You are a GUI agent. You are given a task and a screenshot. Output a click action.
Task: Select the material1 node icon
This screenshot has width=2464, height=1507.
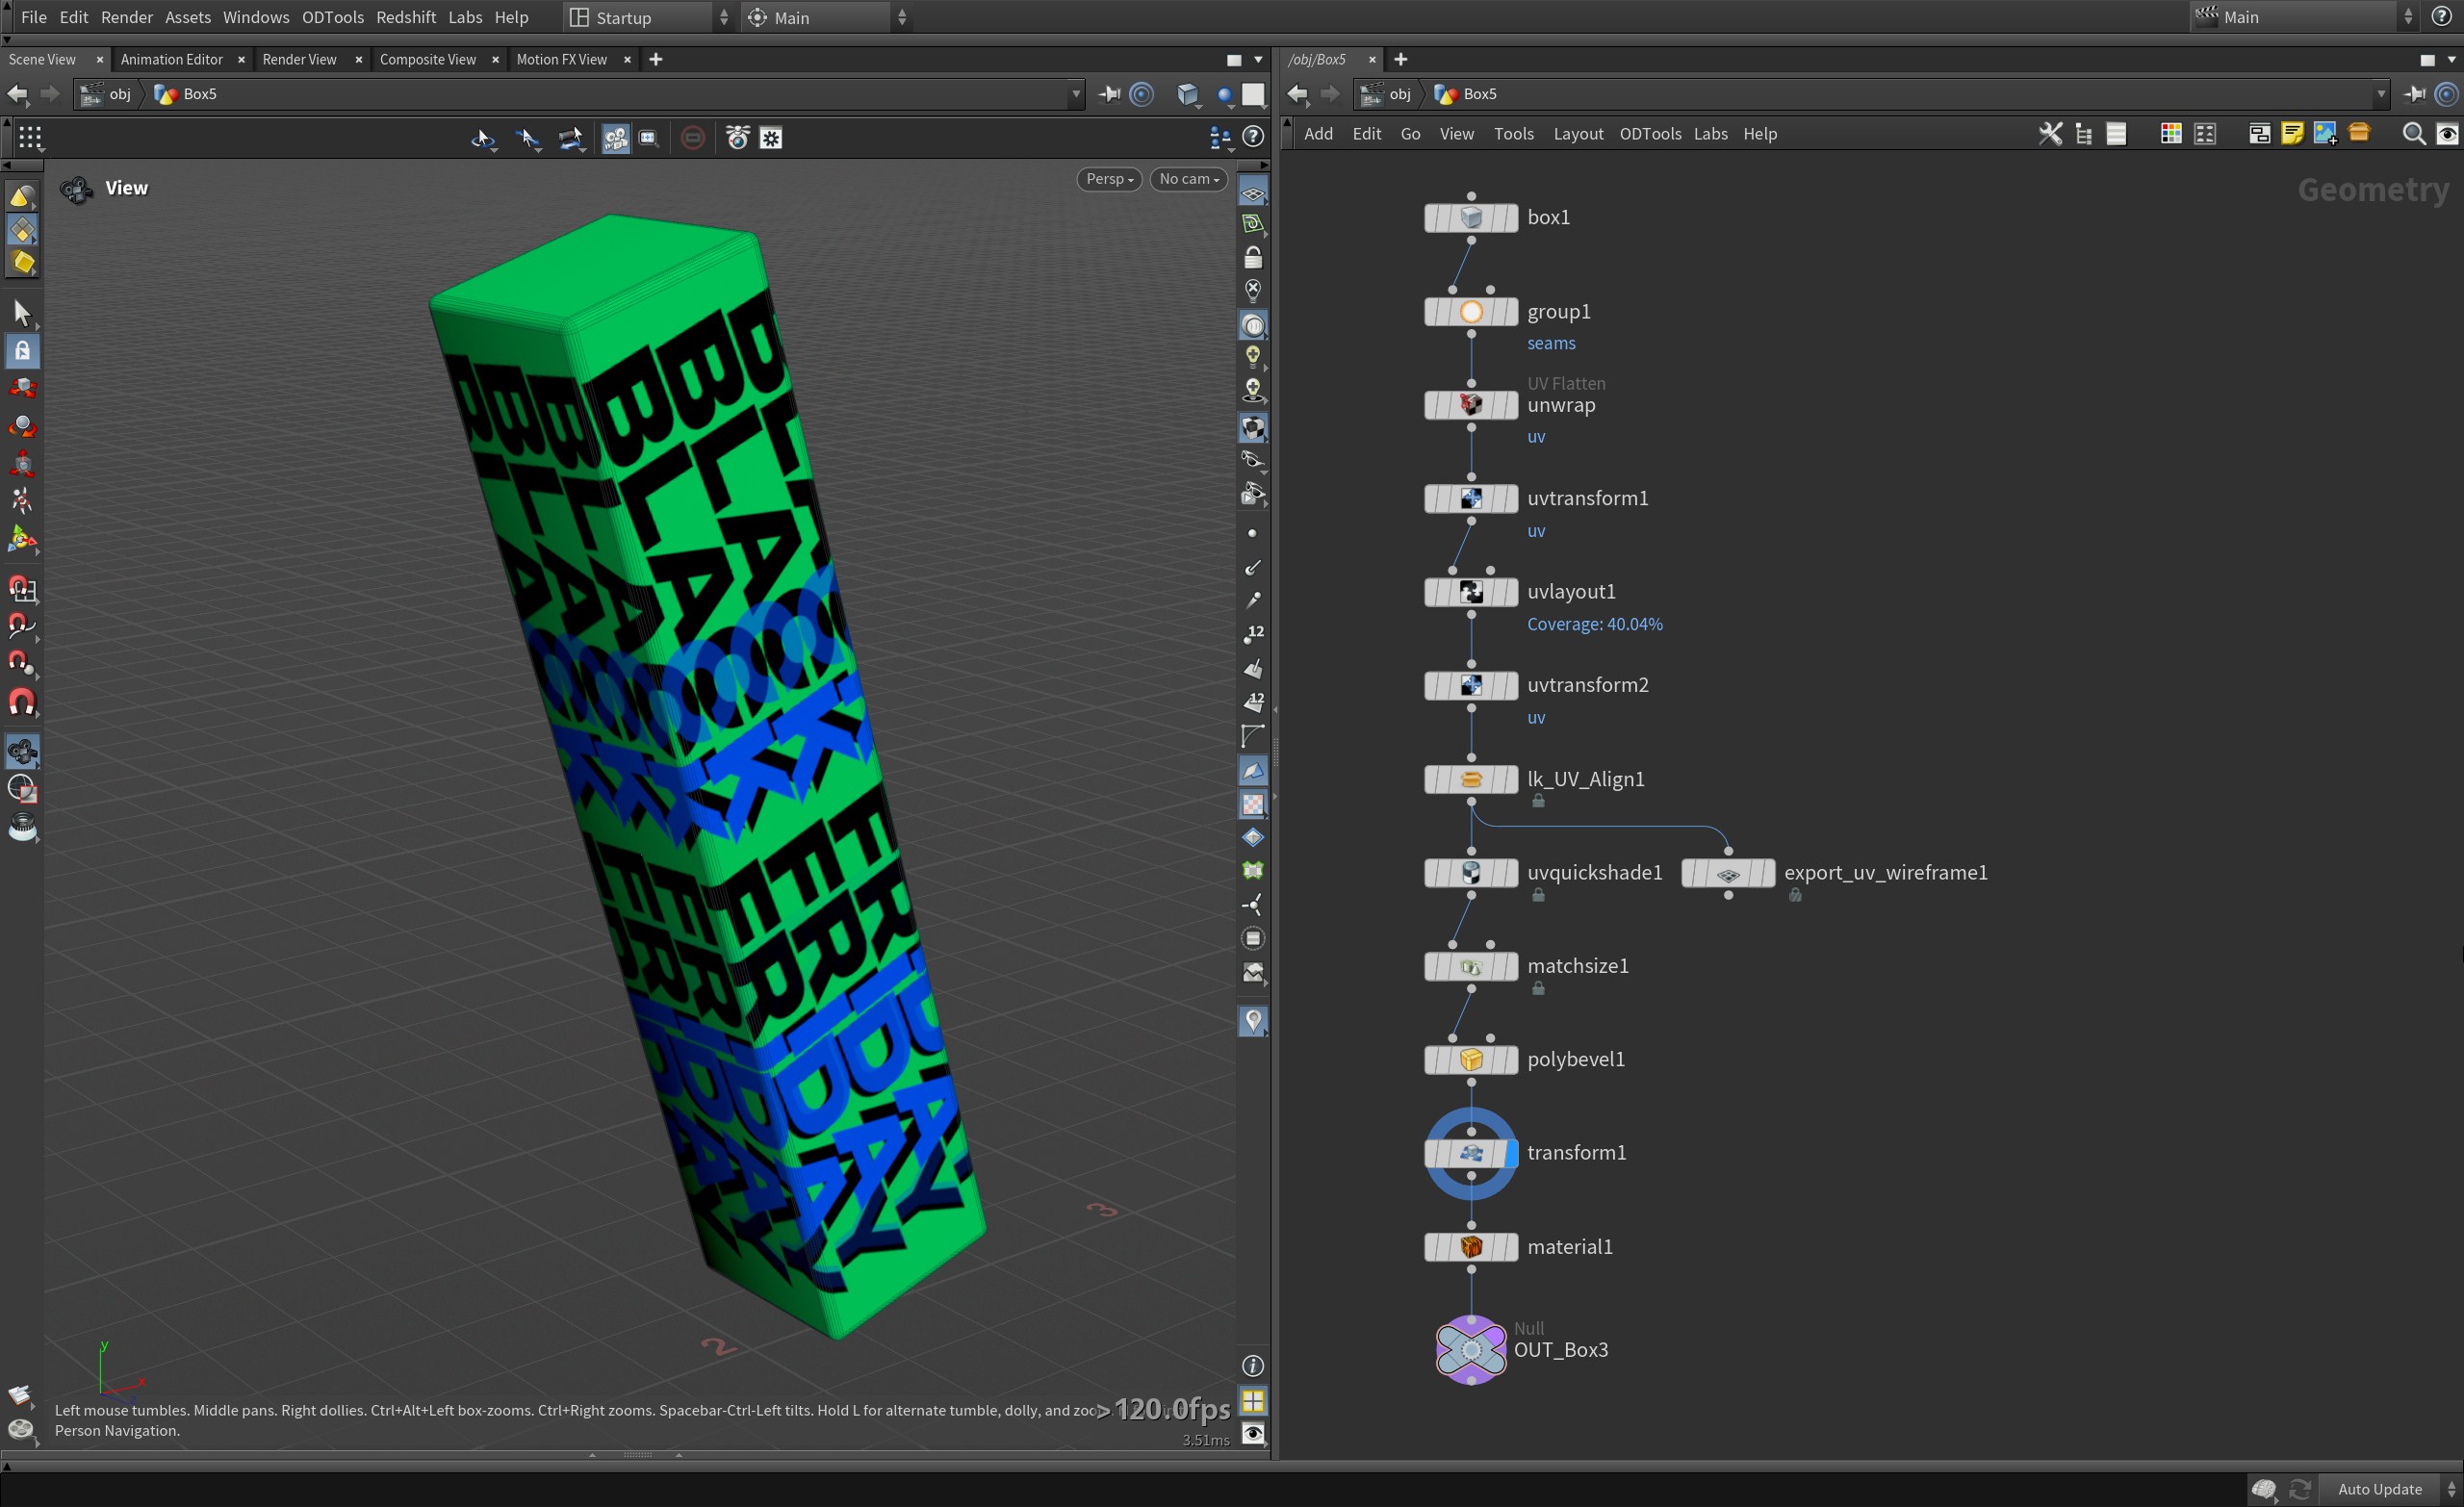coord(1470,1247)
